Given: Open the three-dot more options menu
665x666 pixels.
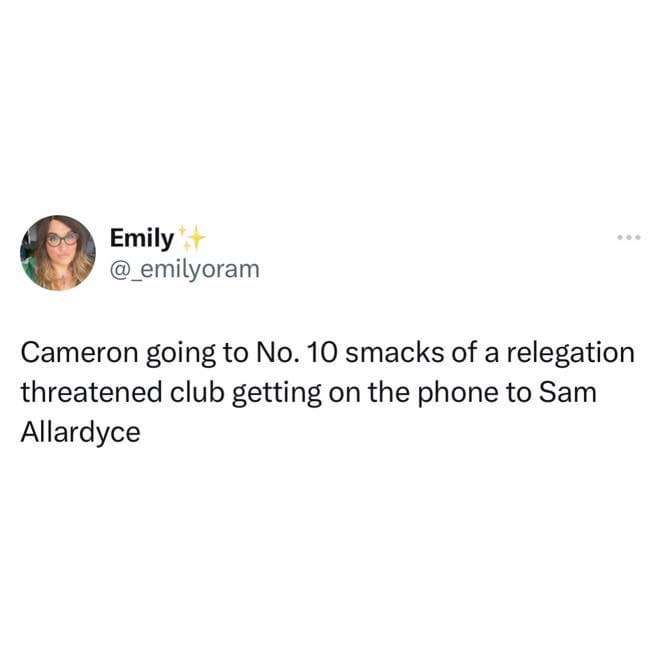Looking at the screenshot, I should [629, 237].
